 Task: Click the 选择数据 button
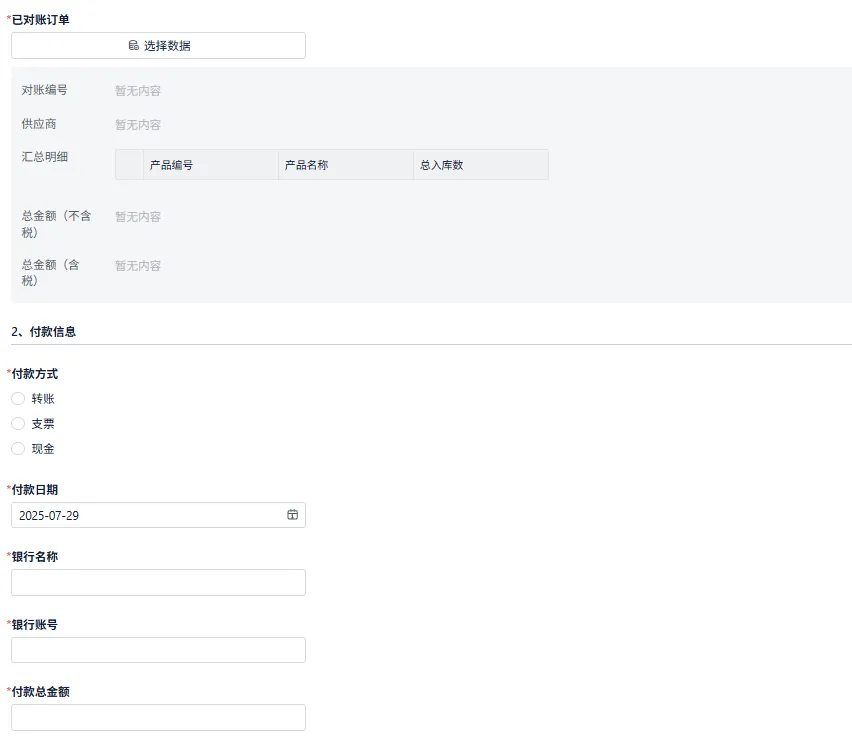point(158,46)
